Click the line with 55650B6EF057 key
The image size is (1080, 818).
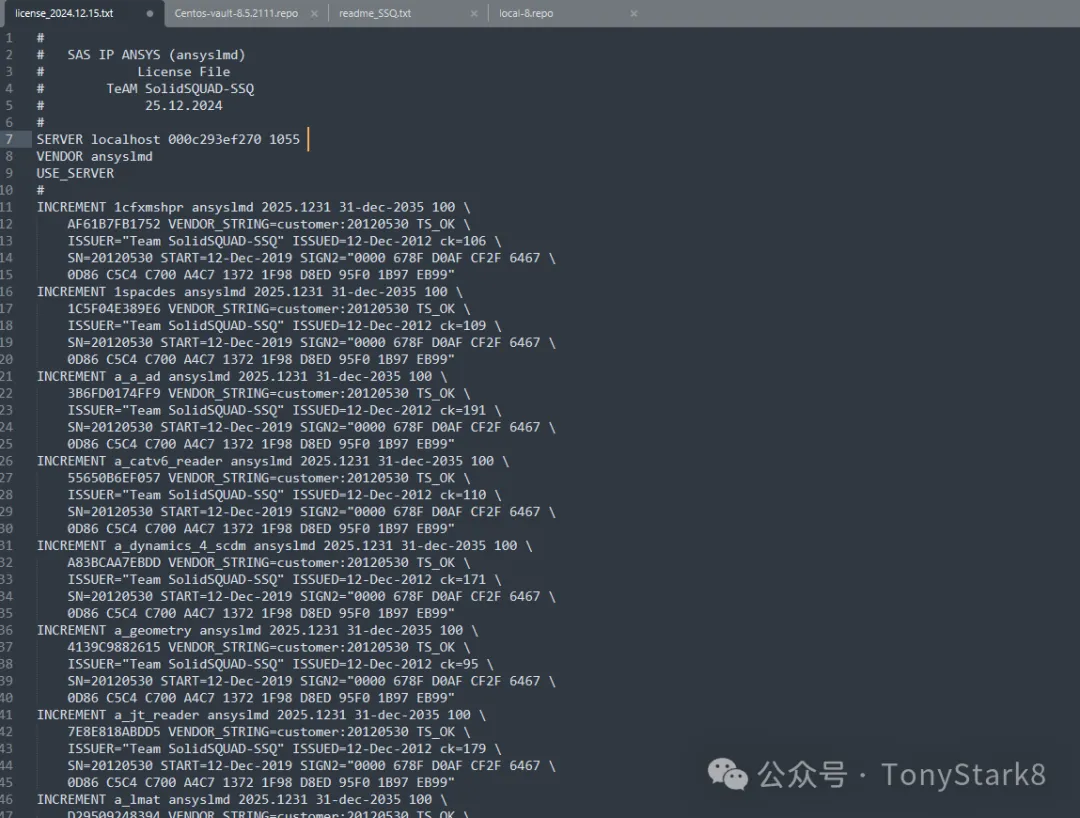point(269,479)
